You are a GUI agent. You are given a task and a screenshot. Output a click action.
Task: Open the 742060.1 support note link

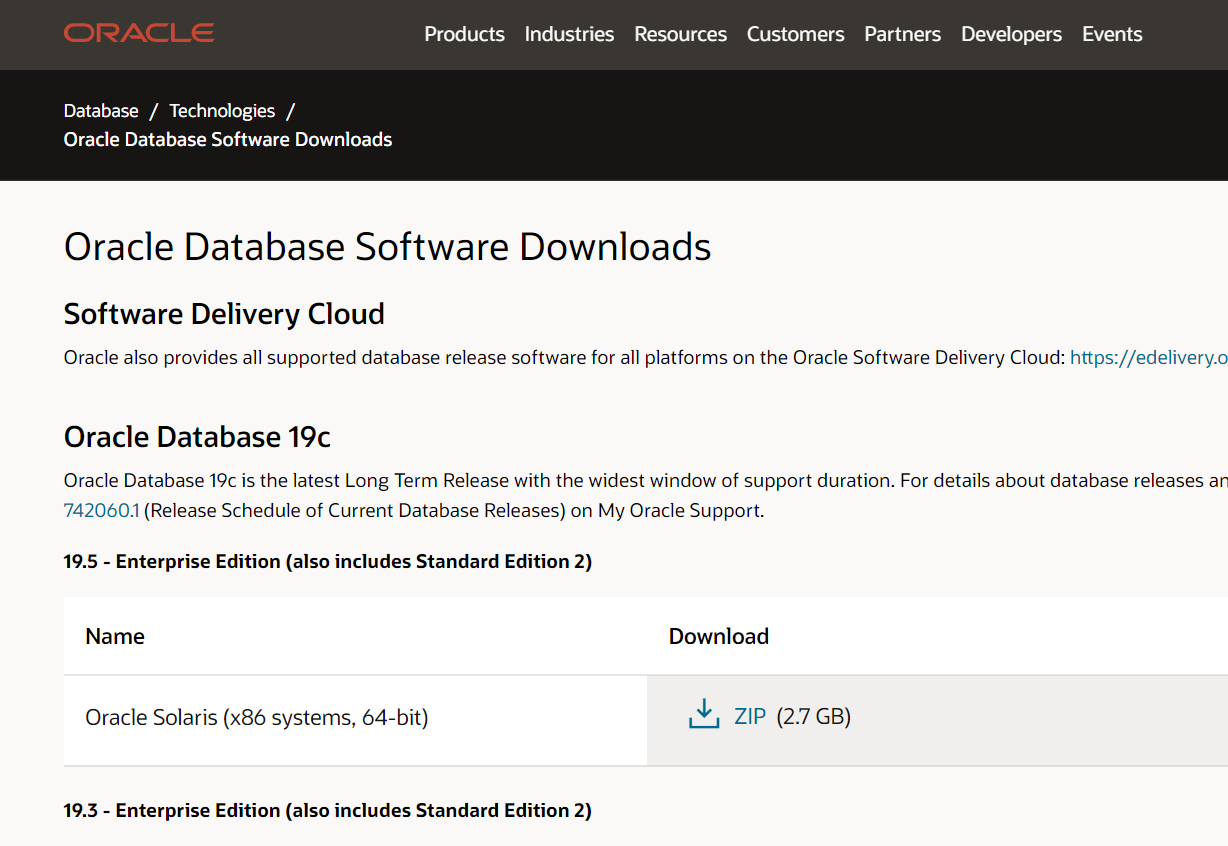(x=101, y=511)
